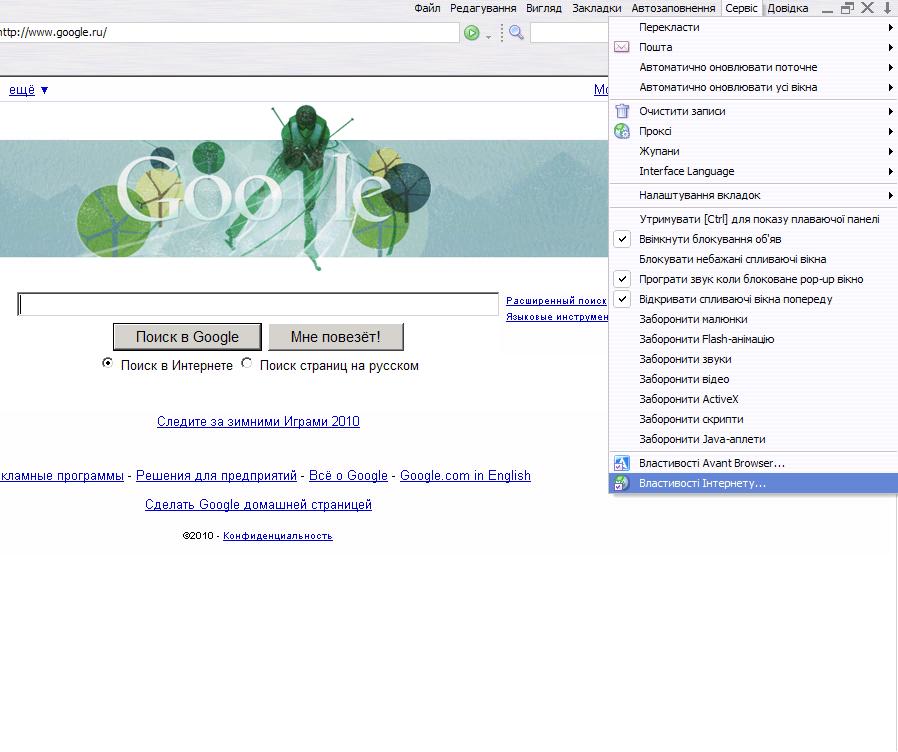898x752 pixels.
Task: Click the Internet properties icon at menu bottom
Action: tap(622, 483)
